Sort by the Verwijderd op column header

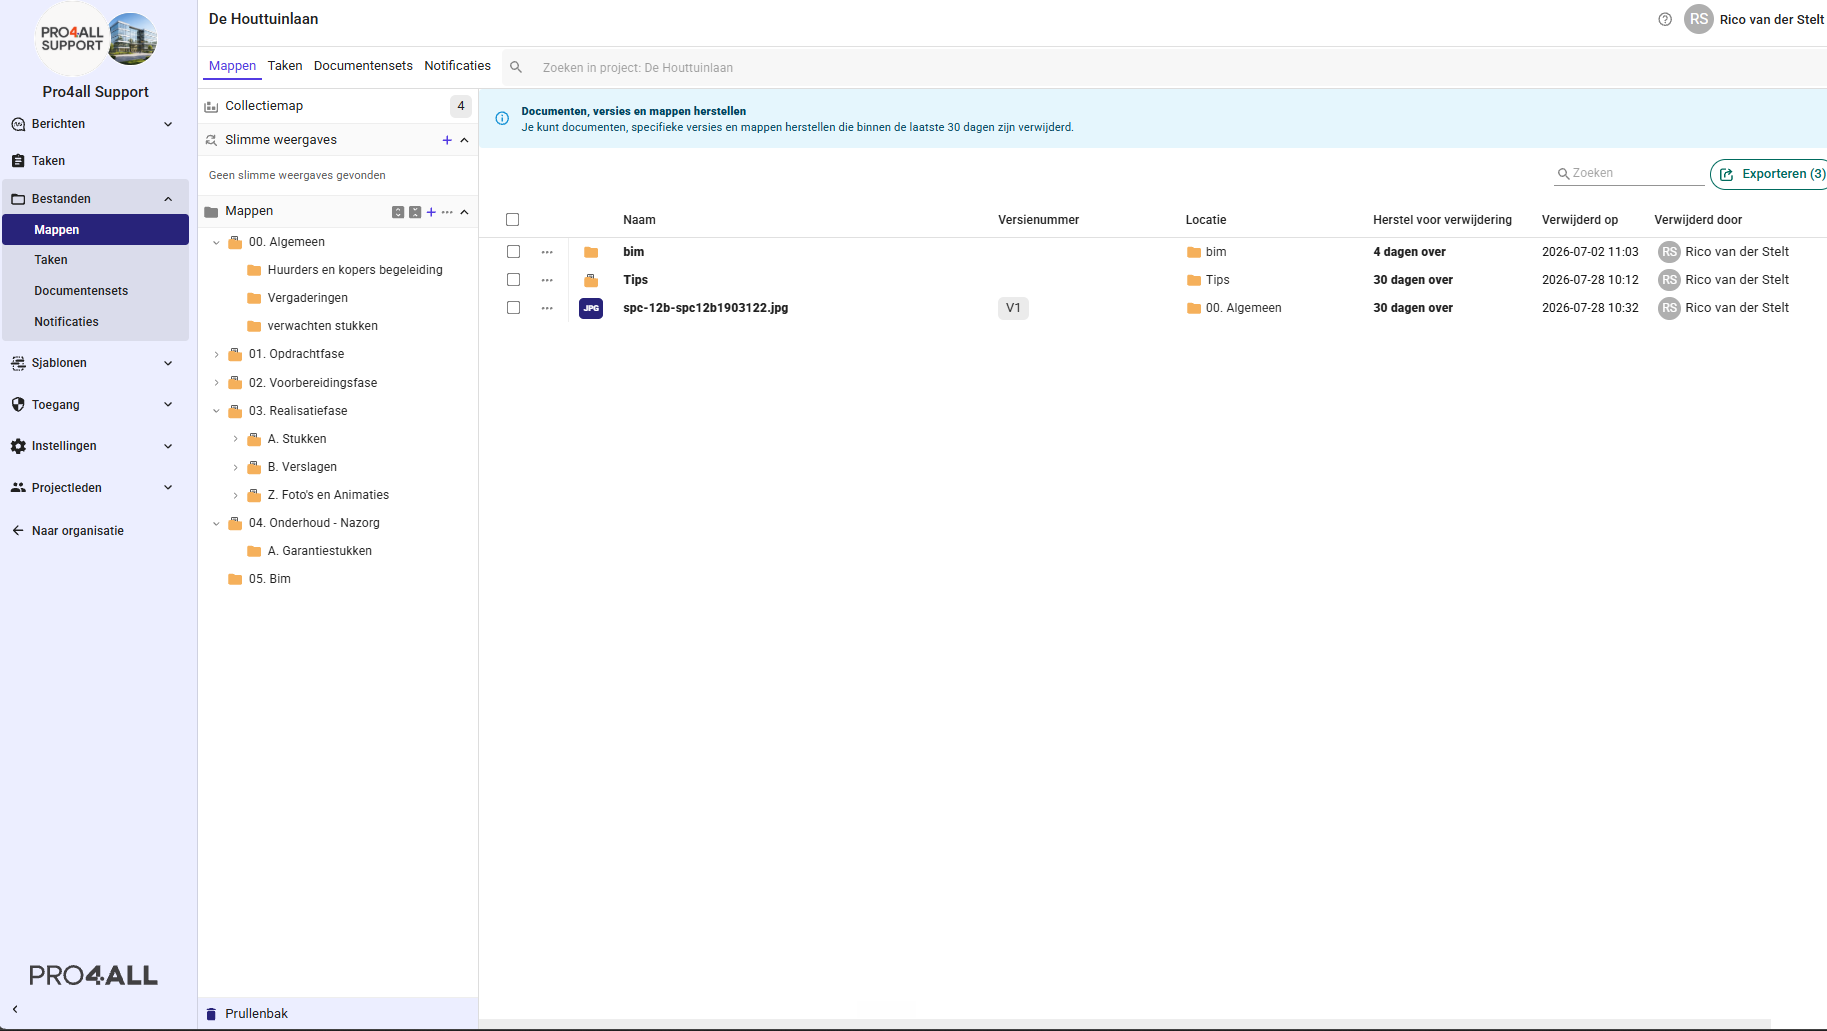pyautogui.click(x=1579, y=220)
